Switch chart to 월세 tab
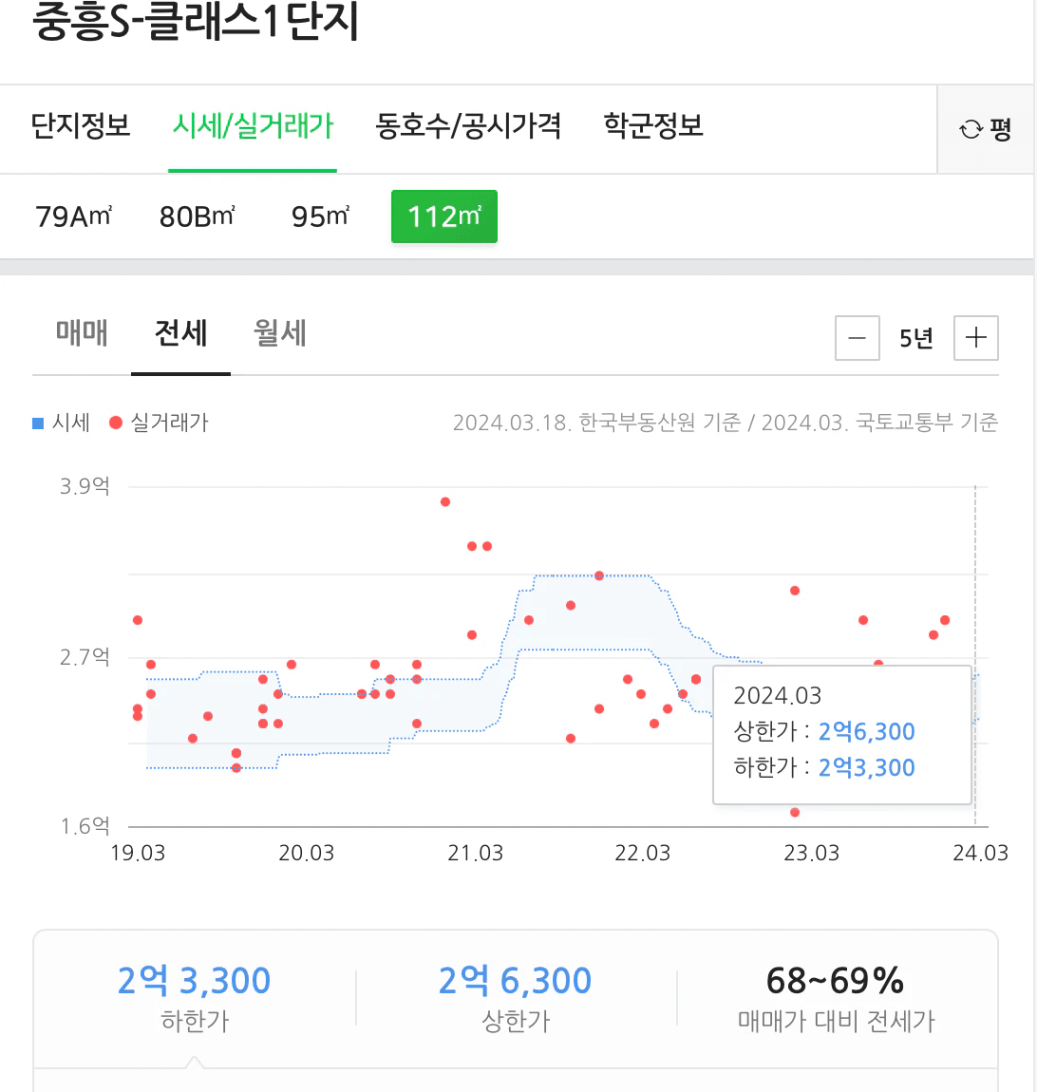The image size is (1037, 1092). coord(280,333)
